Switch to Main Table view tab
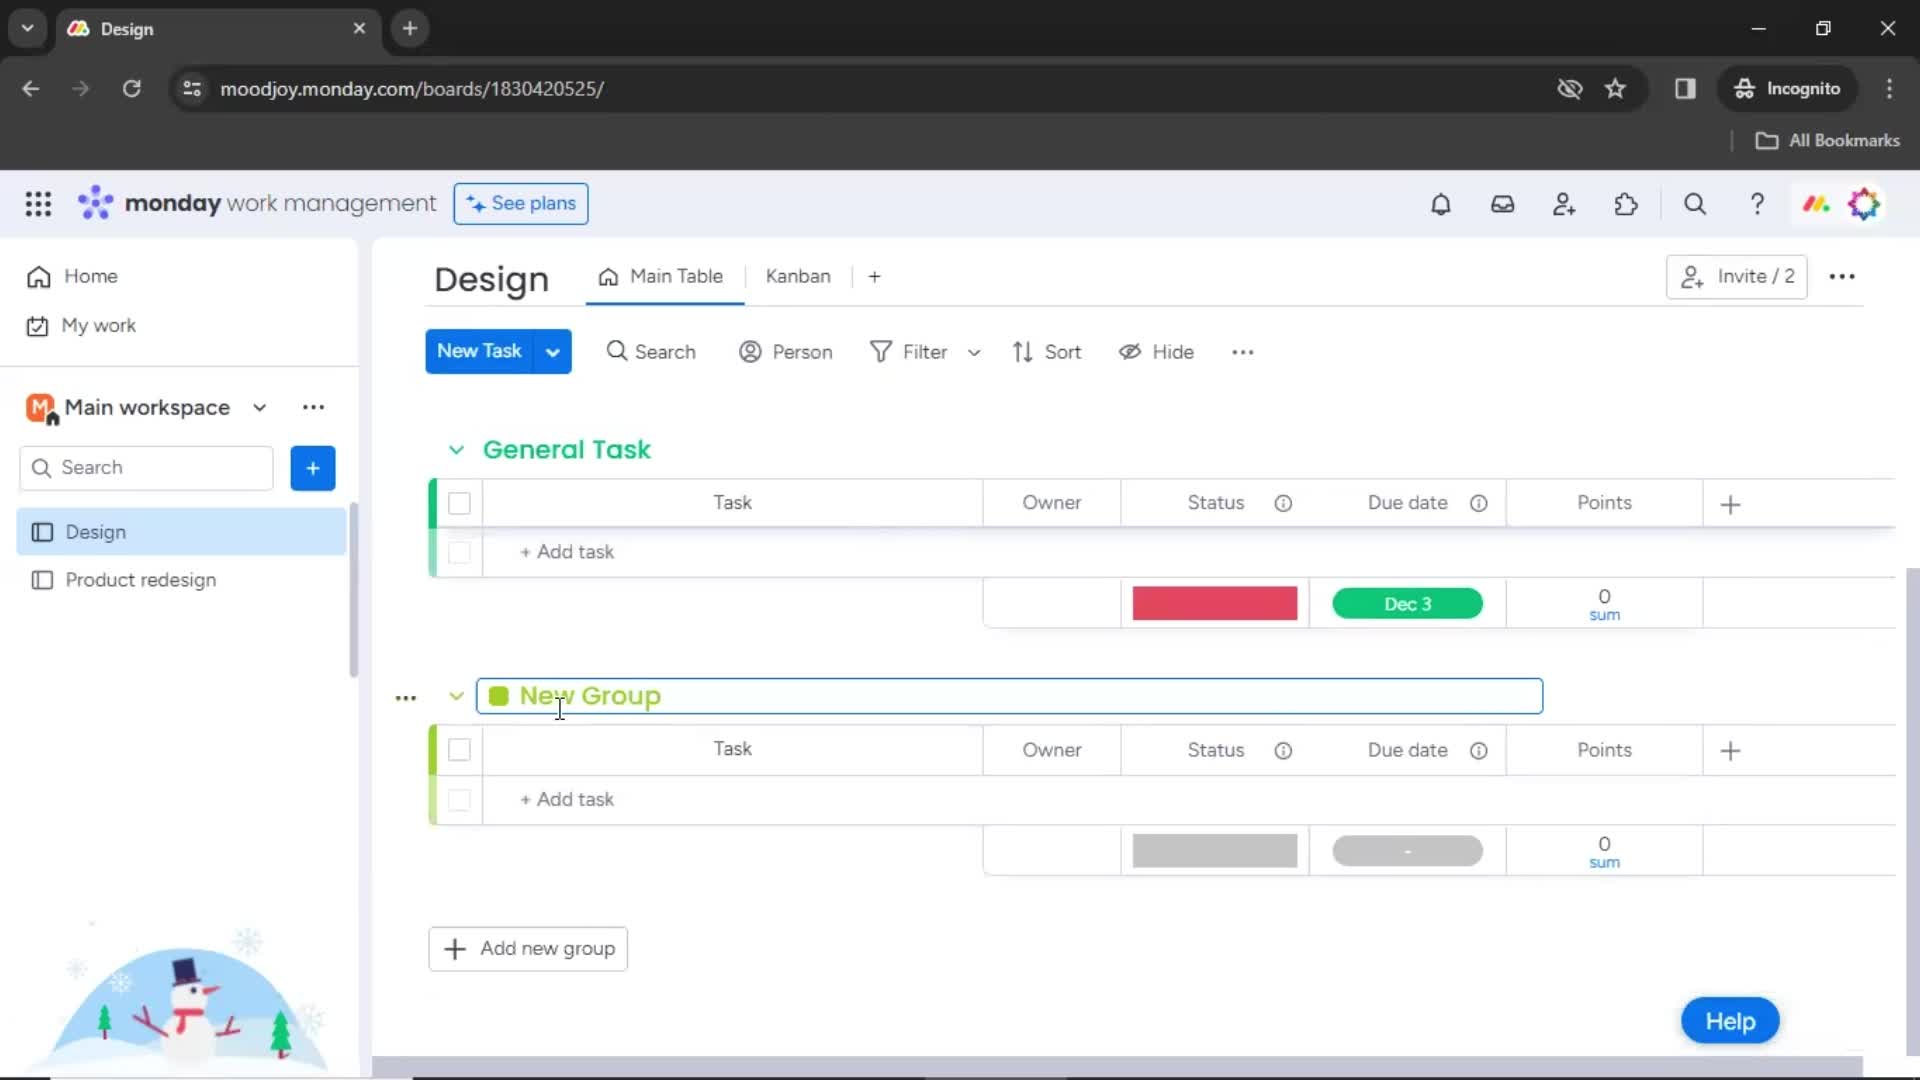 (x=661, y=277)
